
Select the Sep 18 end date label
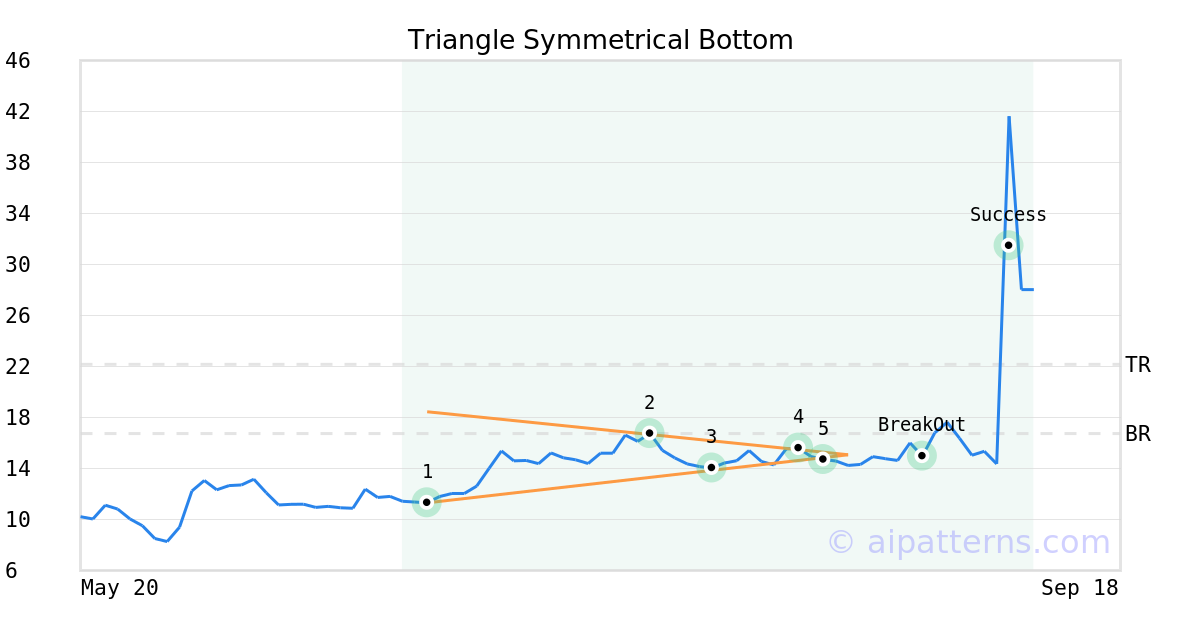click(x=1079, y=588)
